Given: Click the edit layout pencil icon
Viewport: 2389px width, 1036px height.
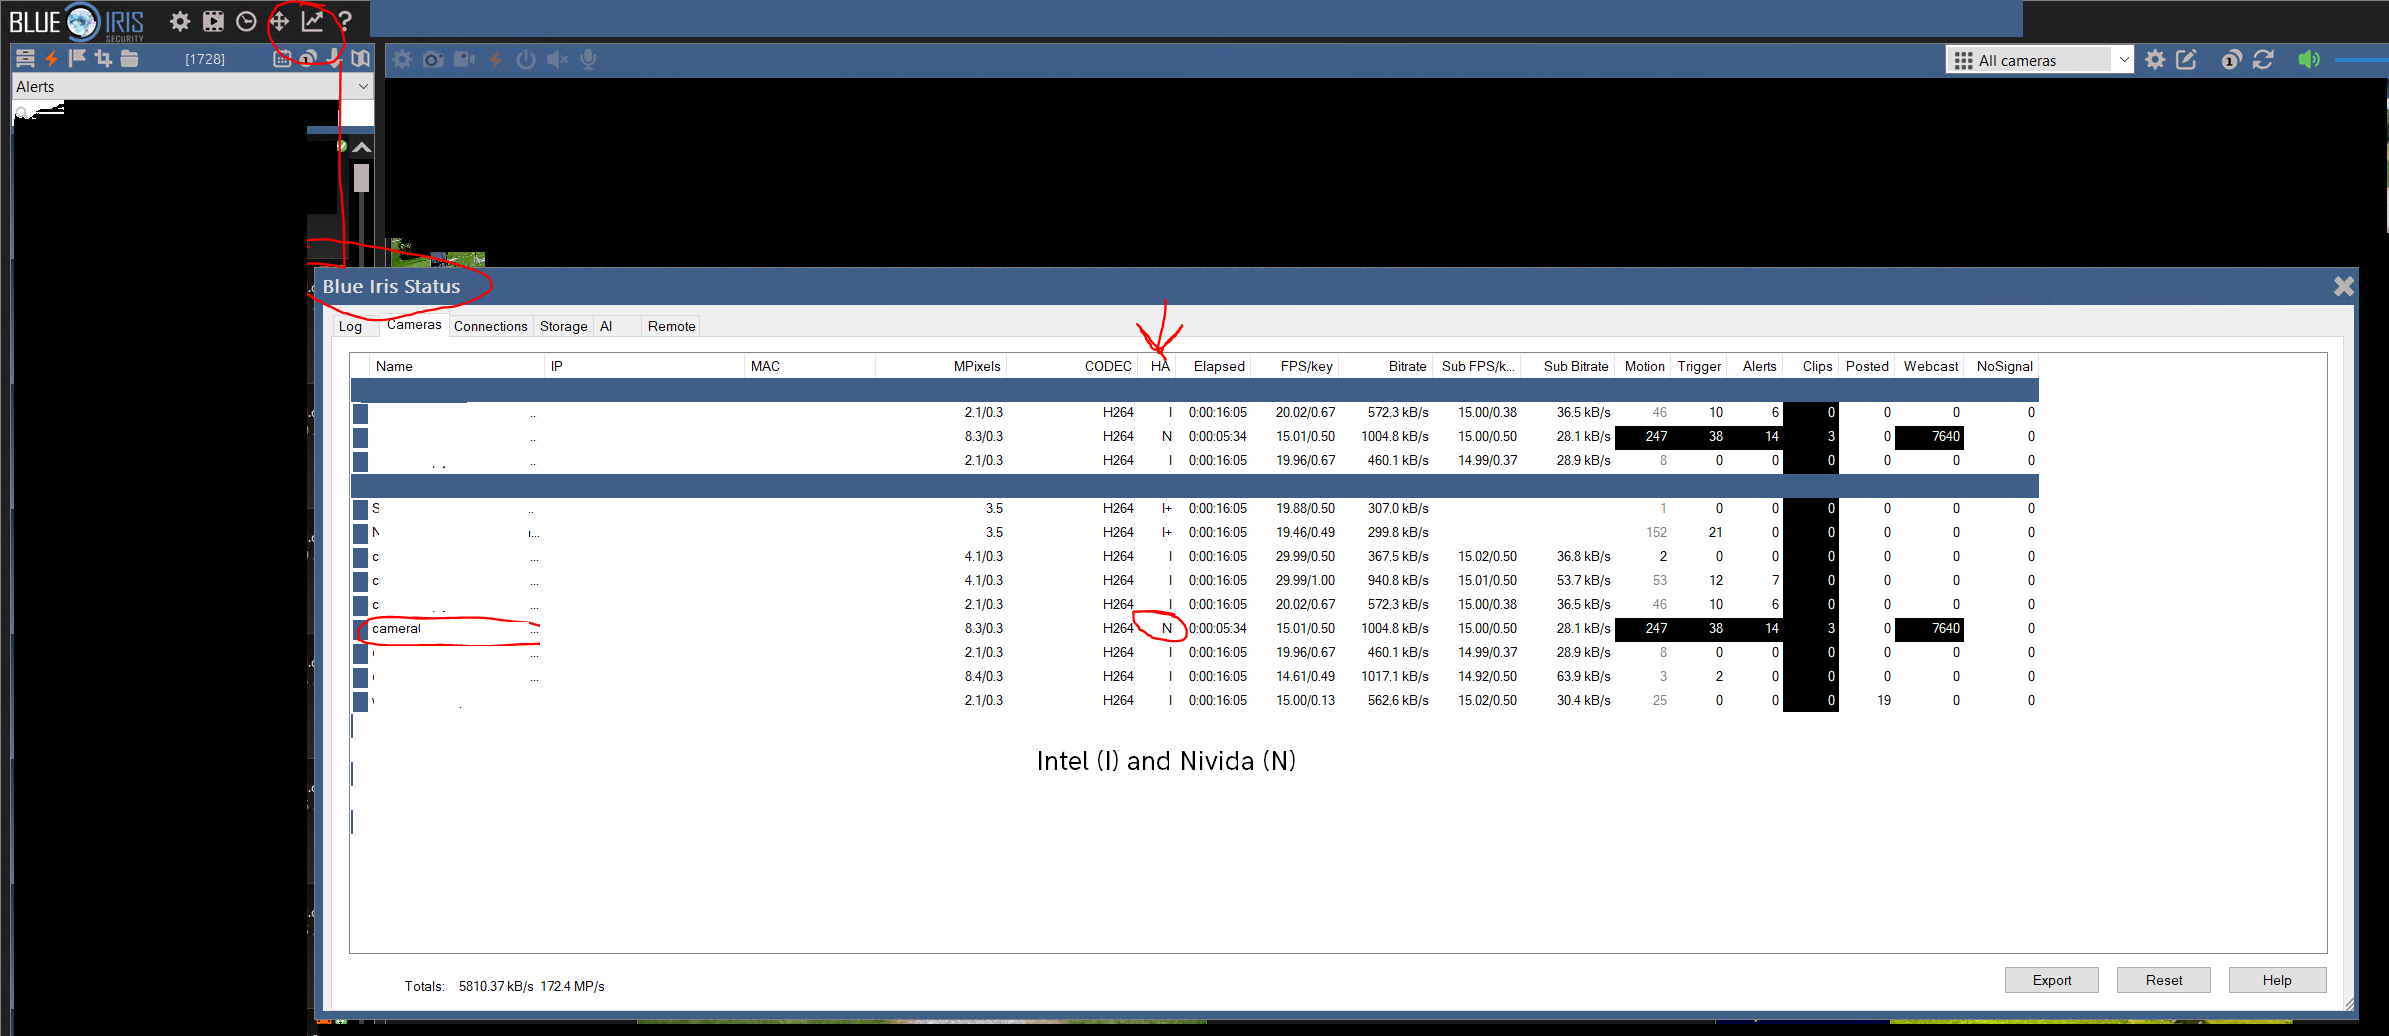Looking at the screenshot, I should pyautogui.click(x=2187, y=60).
